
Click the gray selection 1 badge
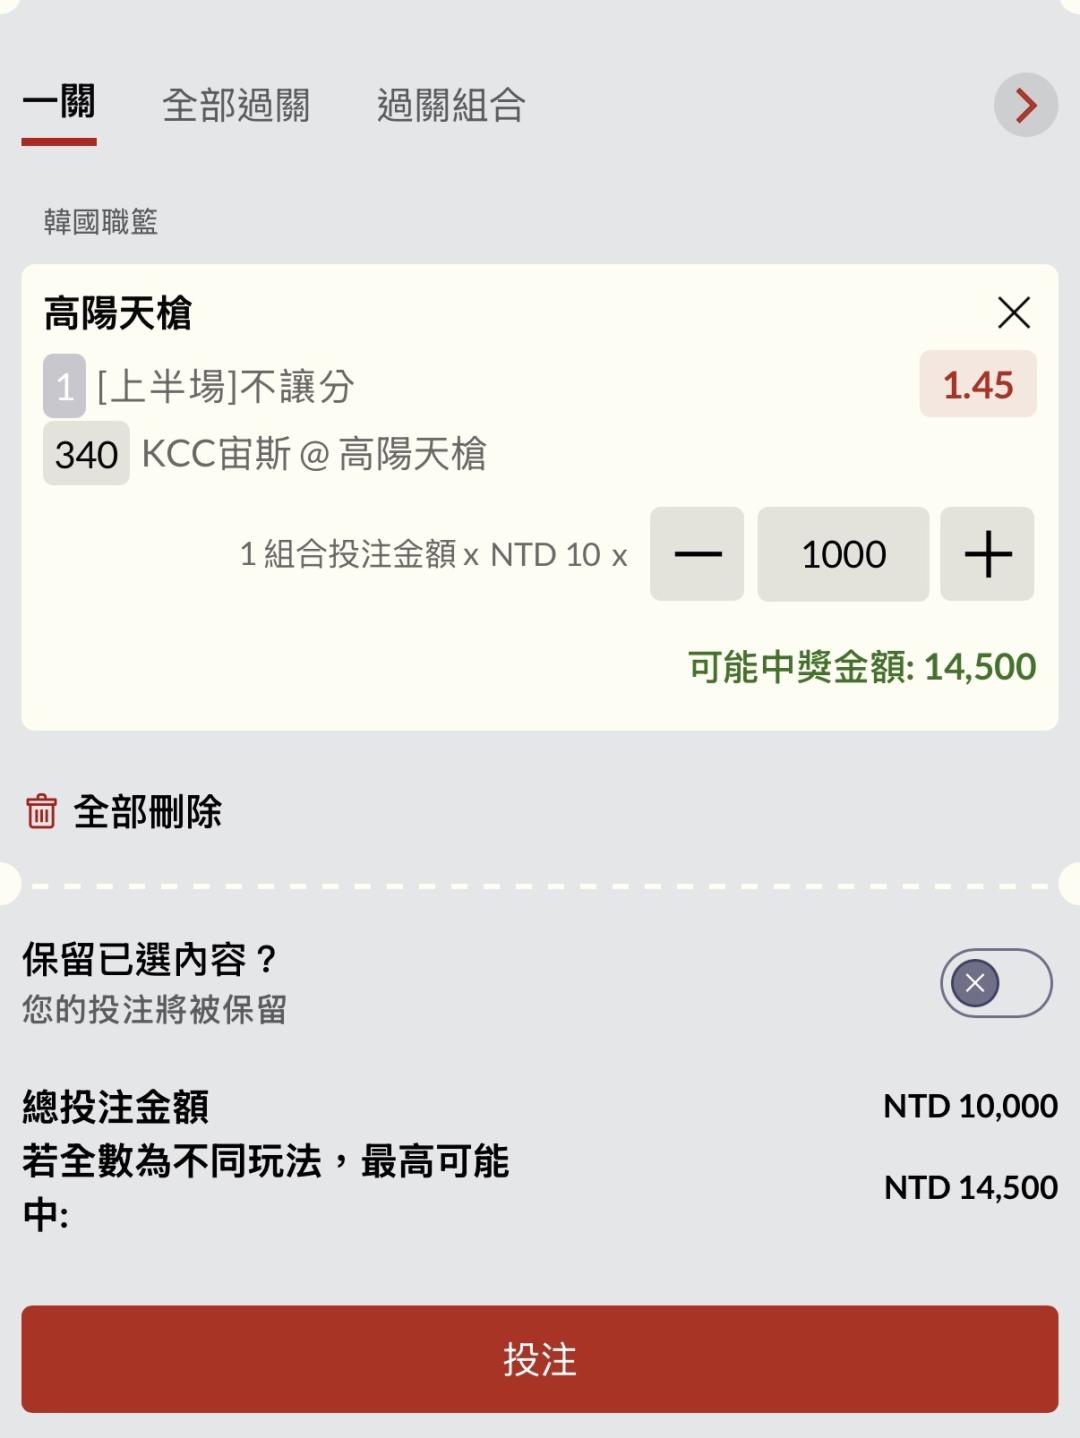(64, 386)
